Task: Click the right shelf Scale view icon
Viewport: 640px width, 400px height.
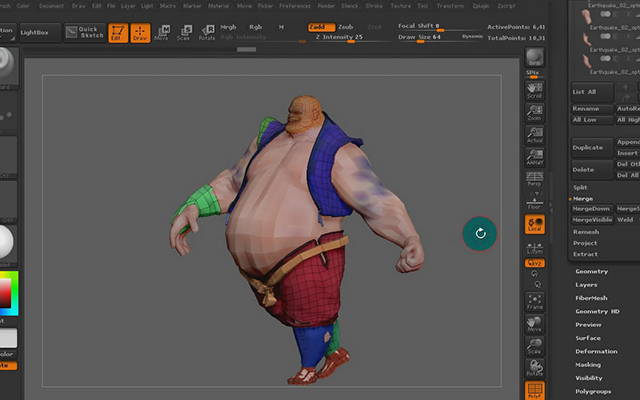Action: 534,346
